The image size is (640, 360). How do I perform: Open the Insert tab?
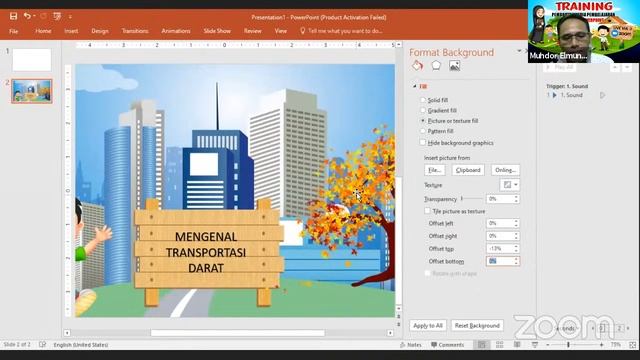(71, 31)
